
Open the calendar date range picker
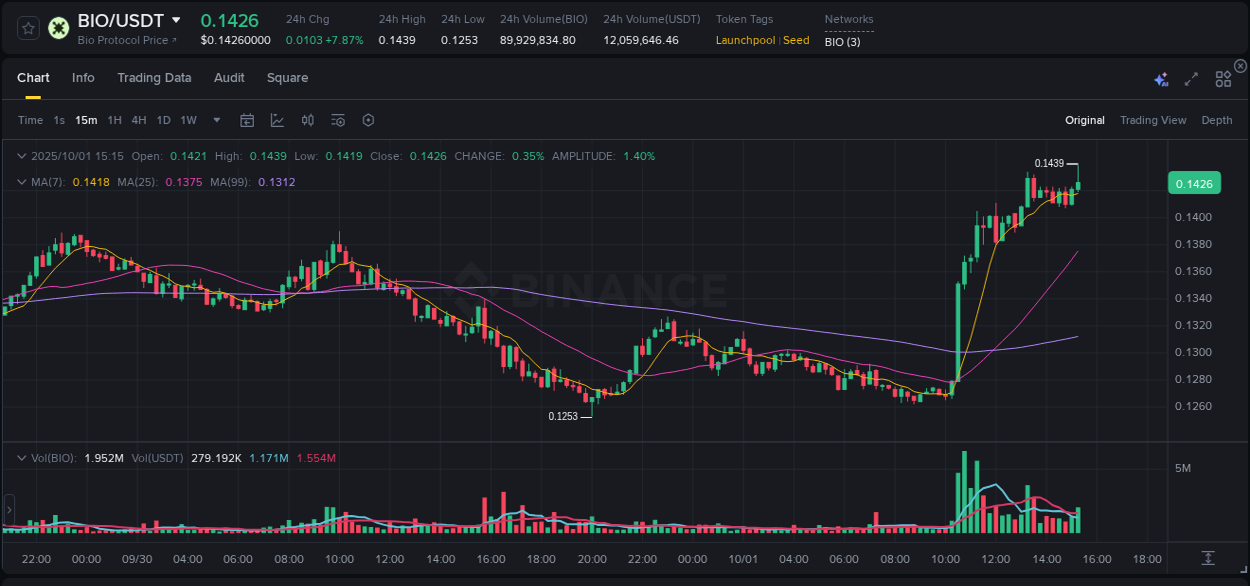pyautogui.click(x=247, y=120)
